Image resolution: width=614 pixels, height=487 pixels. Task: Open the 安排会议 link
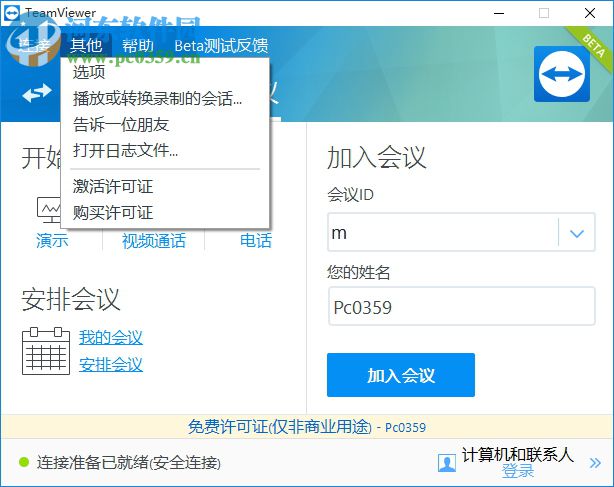point(111,364)
